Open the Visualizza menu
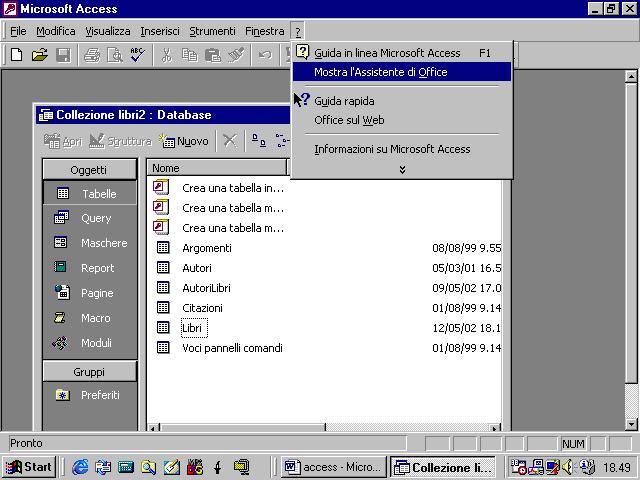Screen dimensions: 640x480 tap(108, 31)
